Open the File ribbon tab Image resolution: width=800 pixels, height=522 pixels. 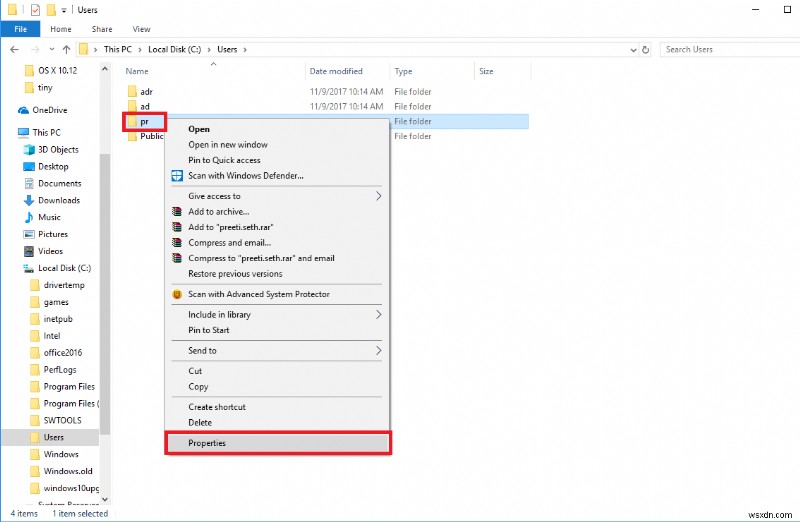tap(20, 29)
